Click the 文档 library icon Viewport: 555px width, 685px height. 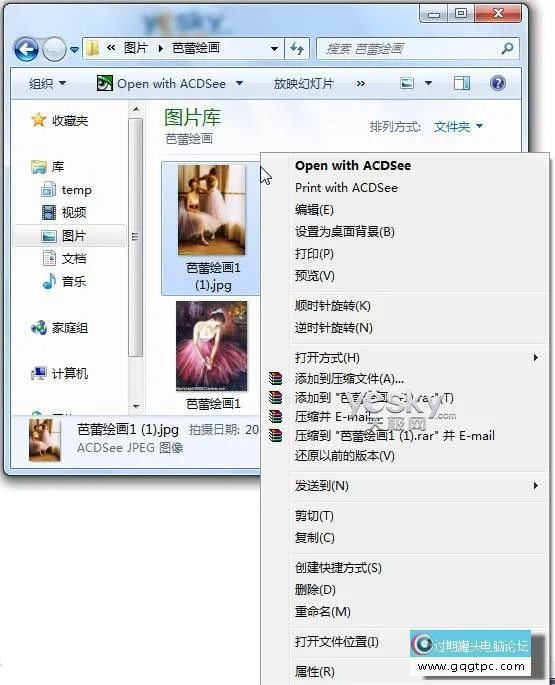tap(49, 258)
